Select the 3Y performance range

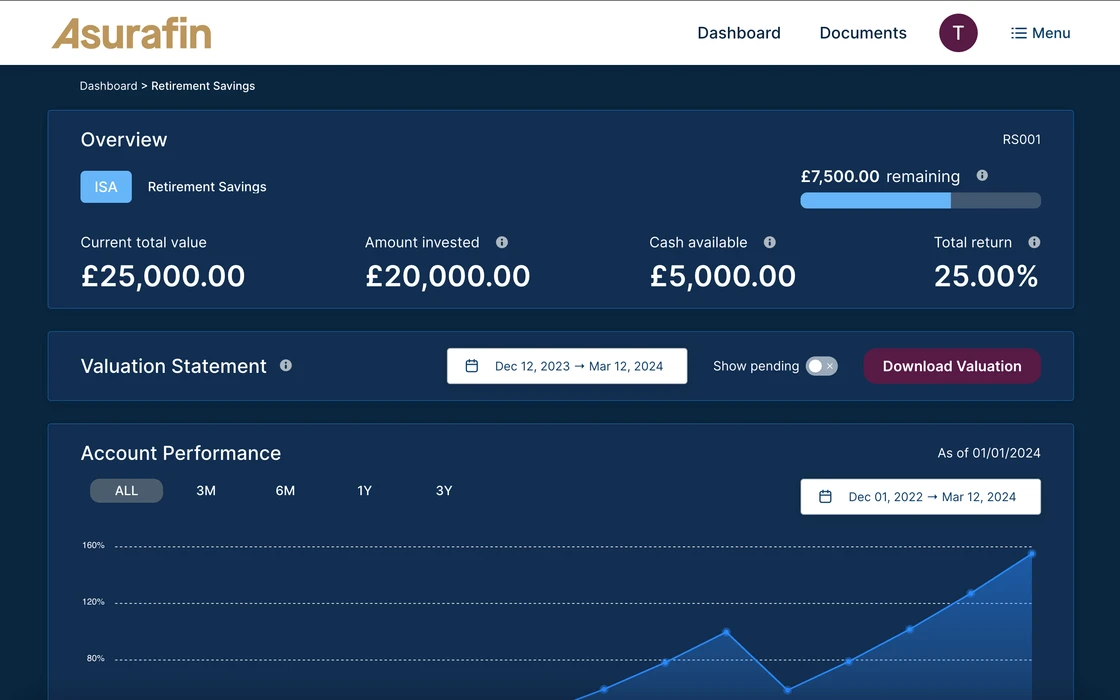point(444,491)
